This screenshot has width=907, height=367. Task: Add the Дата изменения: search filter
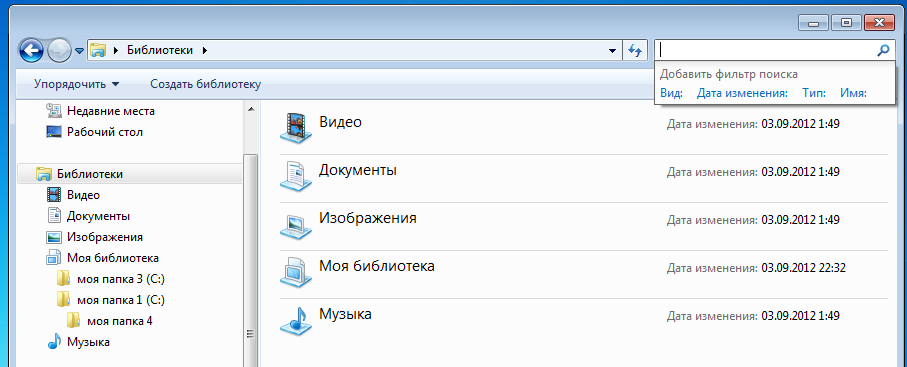pos(742,93)
